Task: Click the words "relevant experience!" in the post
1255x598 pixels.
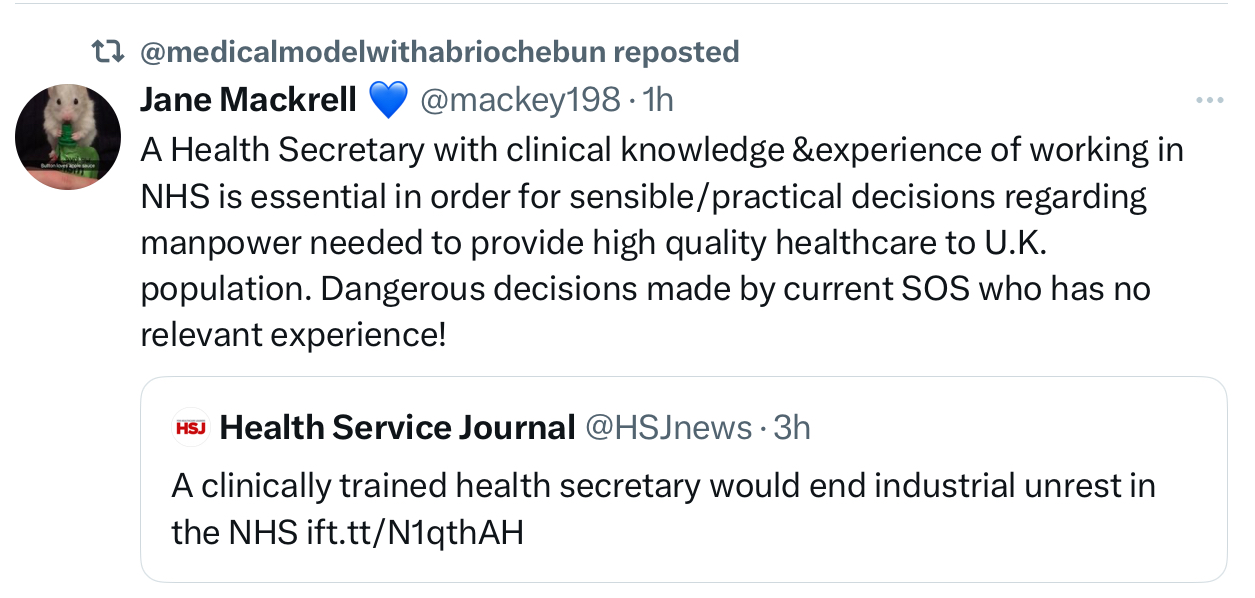Action: (x=293, y=335)
